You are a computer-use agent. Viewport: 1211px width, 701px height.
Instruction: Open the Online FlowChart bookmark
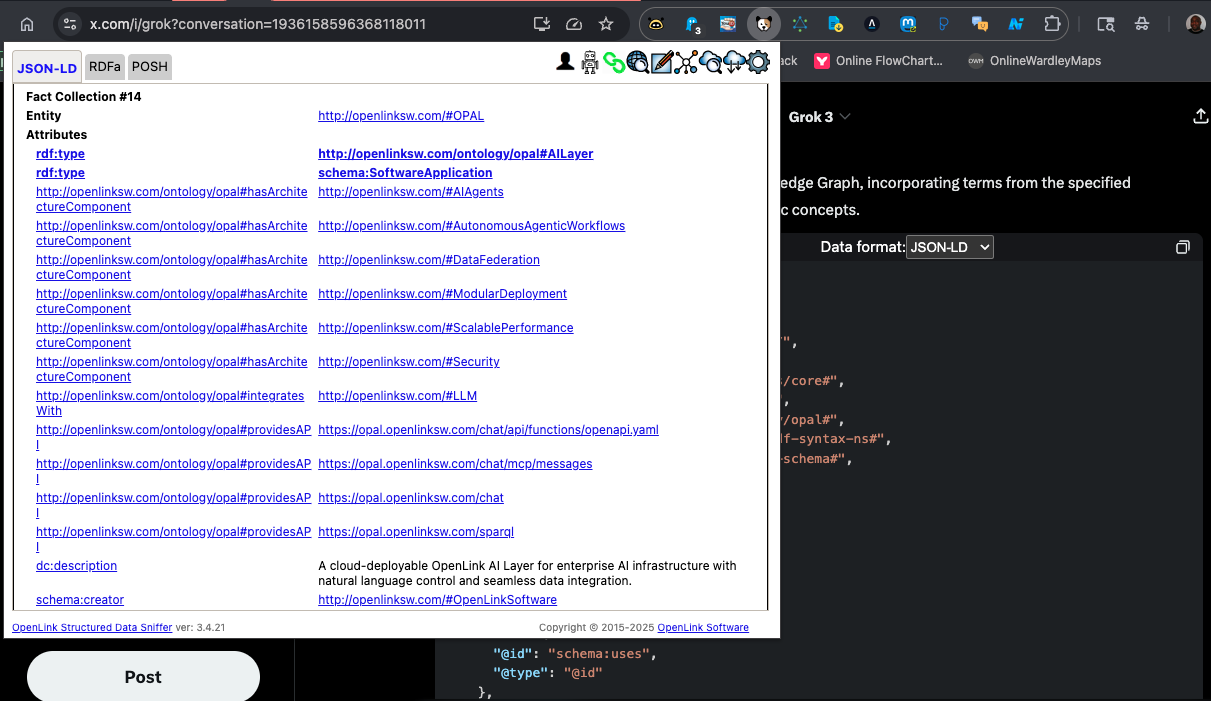[878, 61]
